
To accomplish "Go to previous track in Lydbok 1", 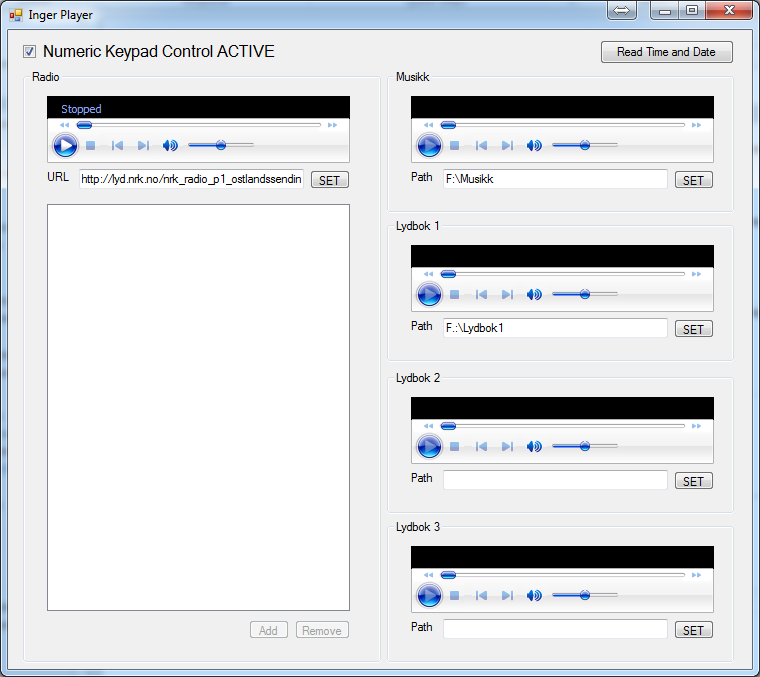I will click(x=481, y=294).
